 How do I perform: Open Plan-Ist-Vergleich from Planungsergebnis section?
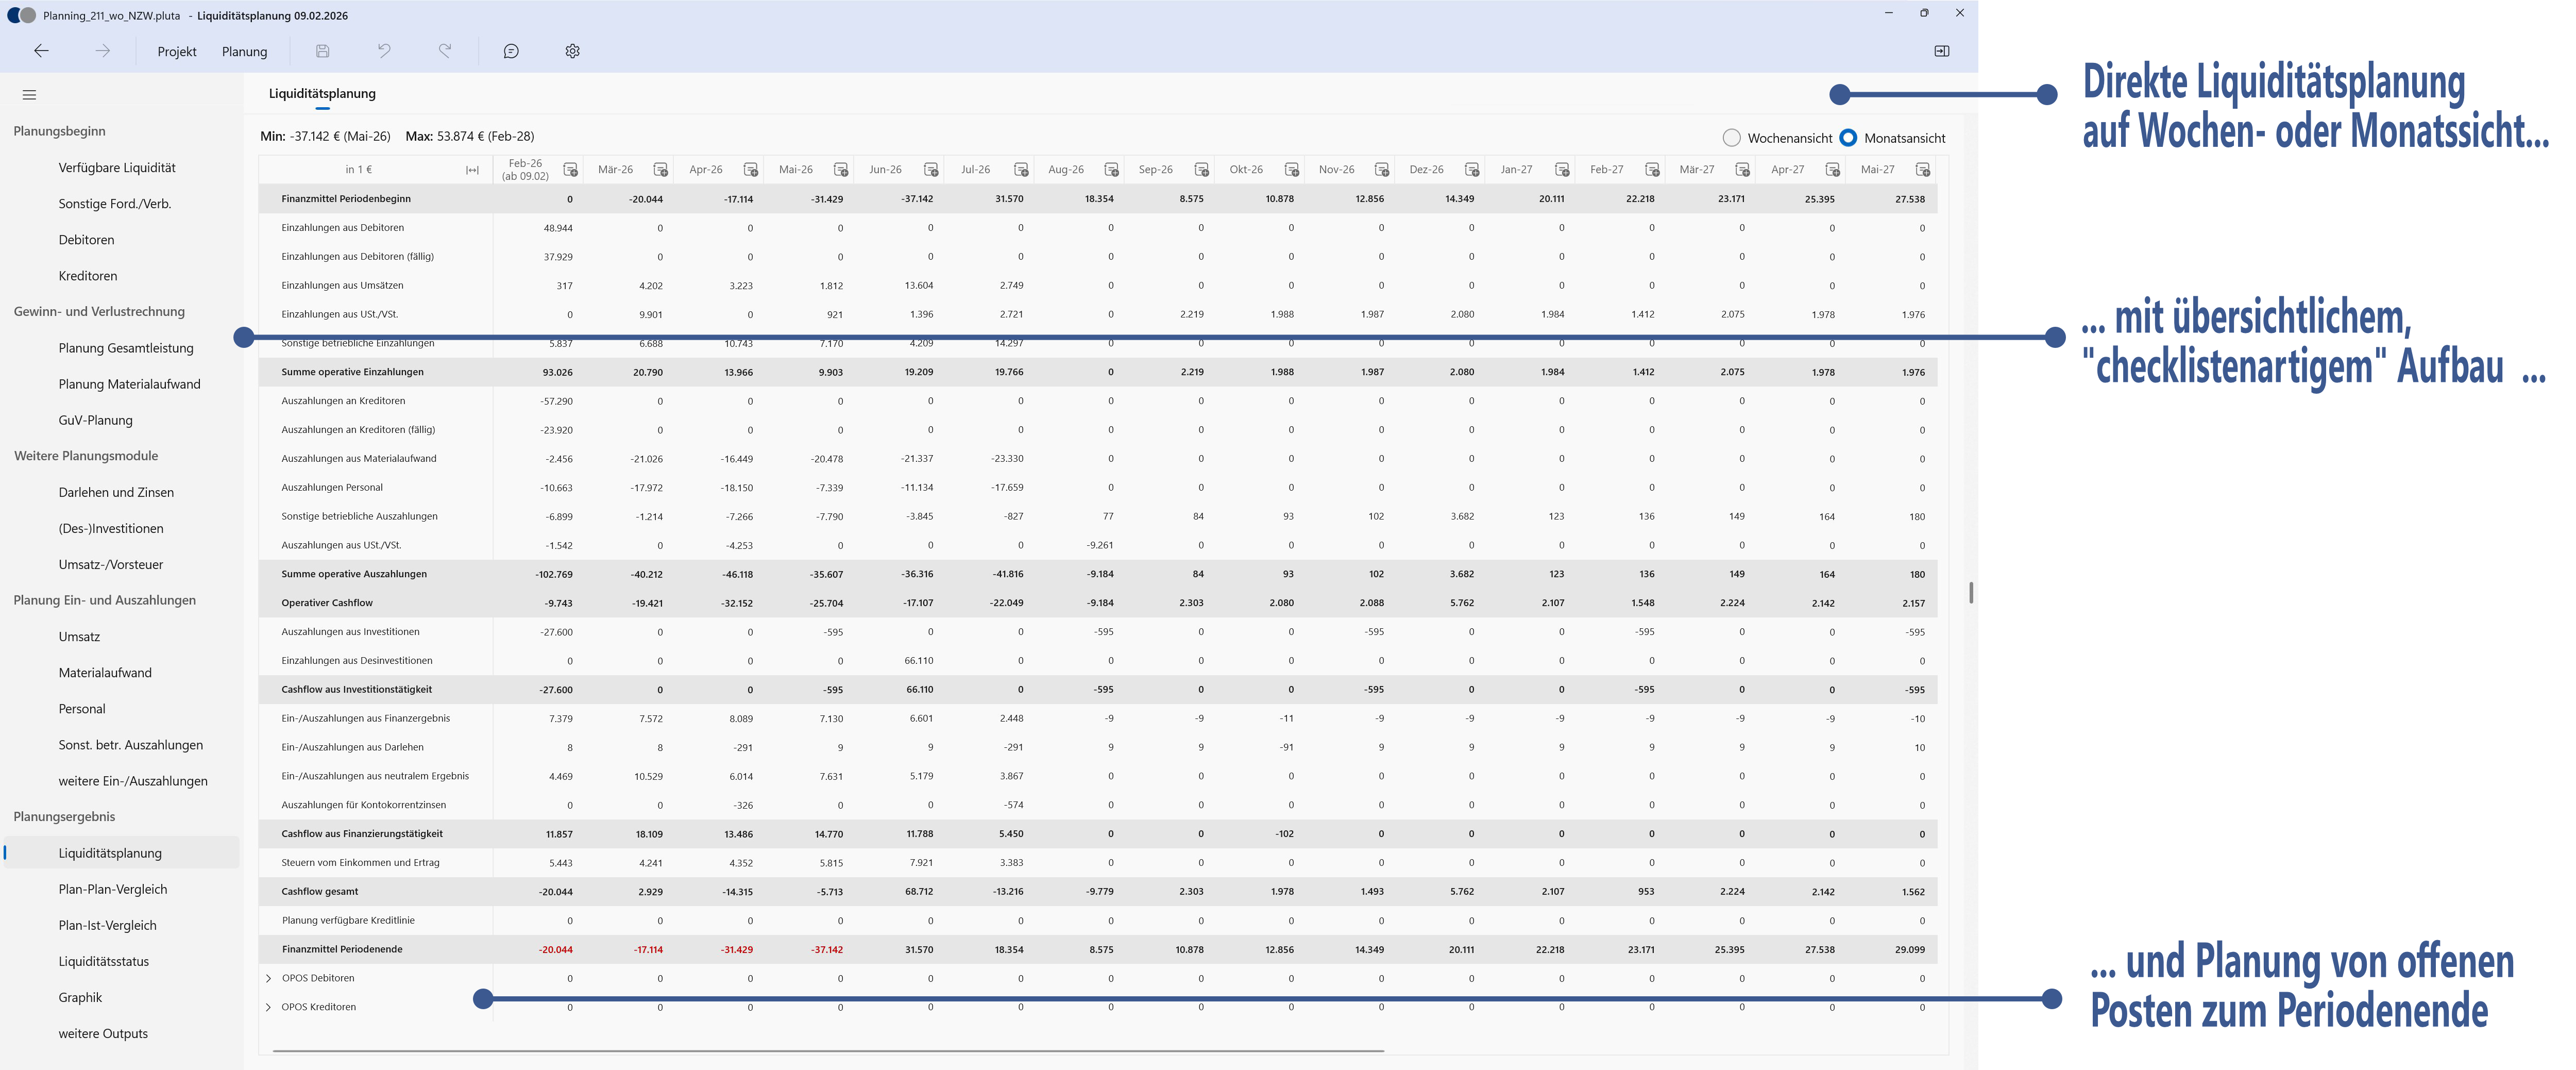click(x=106, y=925)
